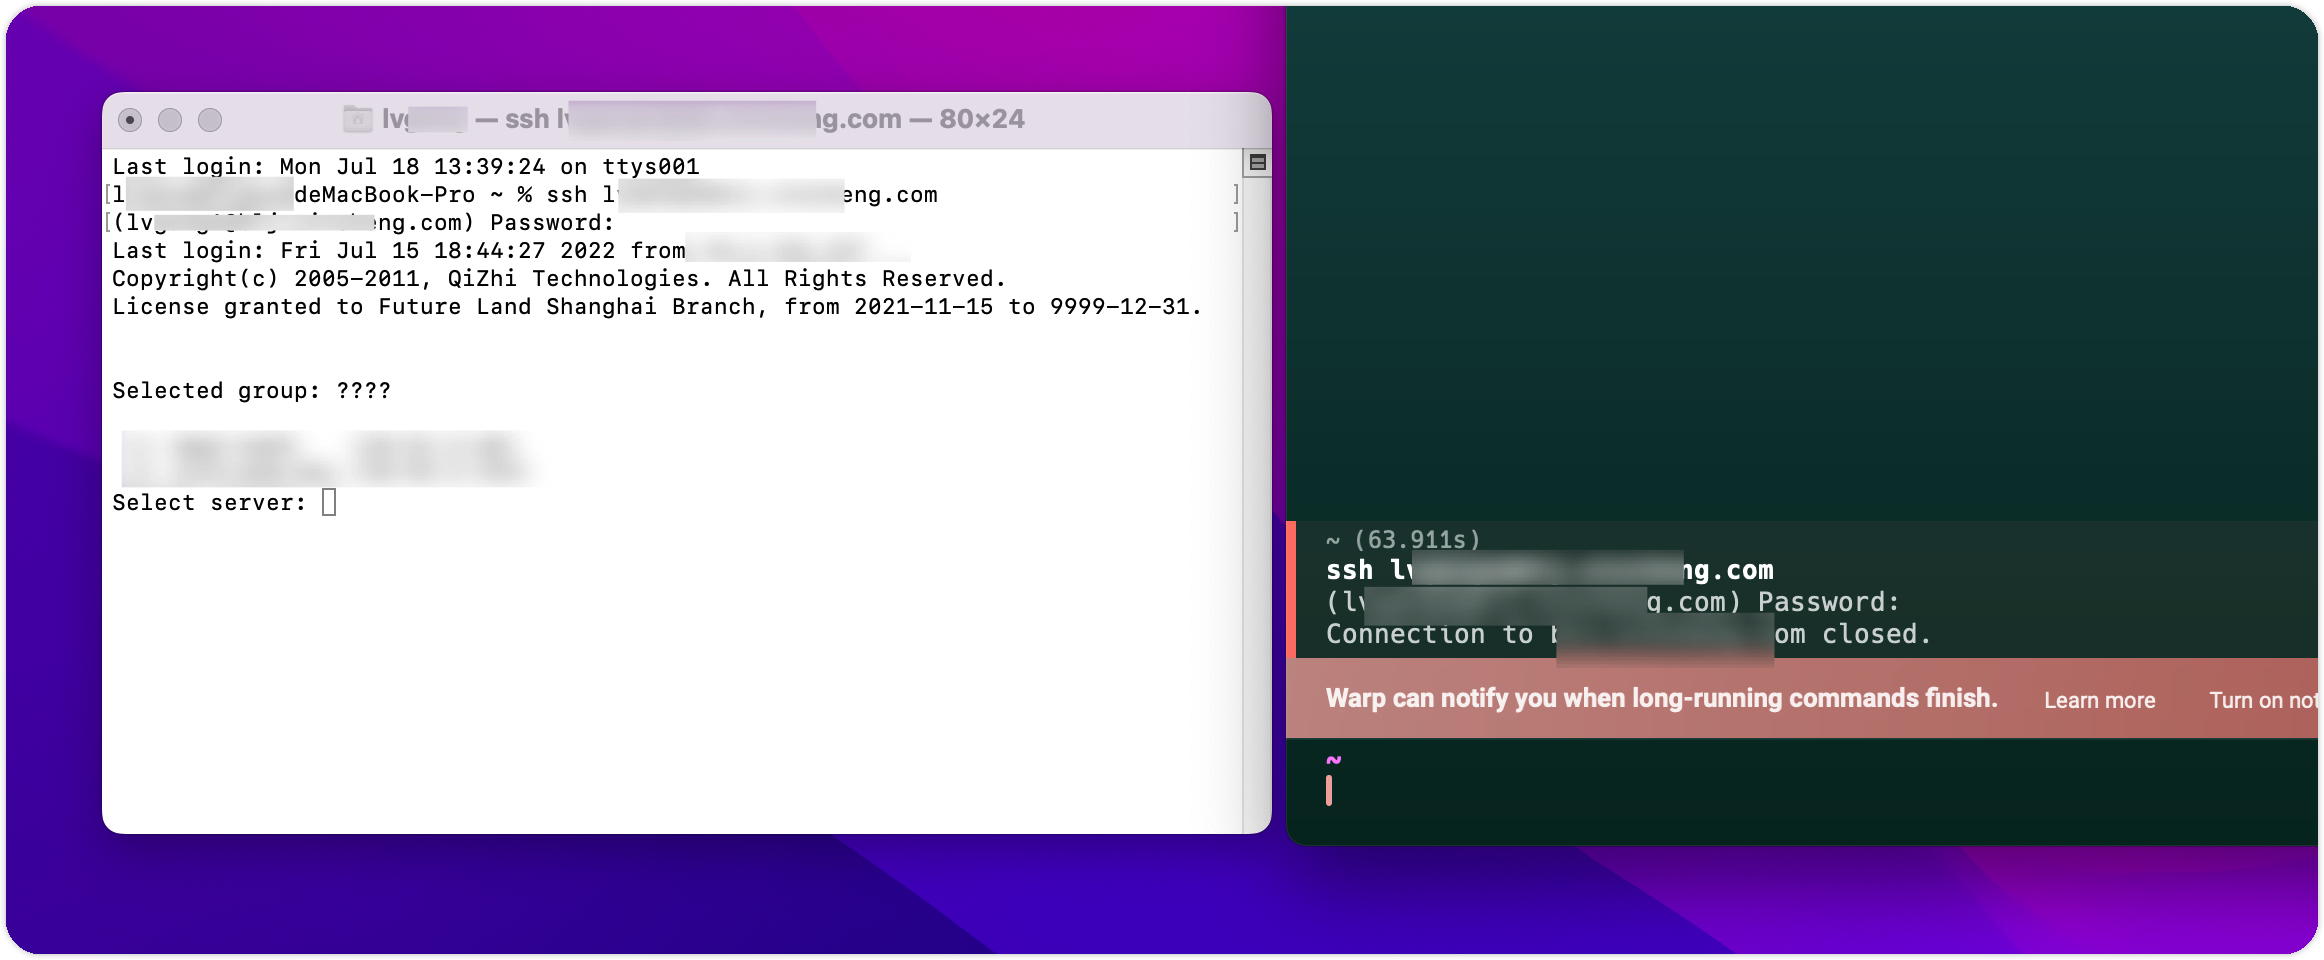The image size is (2324, 960).
Task: Click the "Selected group: ????" line in Terminal
Action: 251,390
